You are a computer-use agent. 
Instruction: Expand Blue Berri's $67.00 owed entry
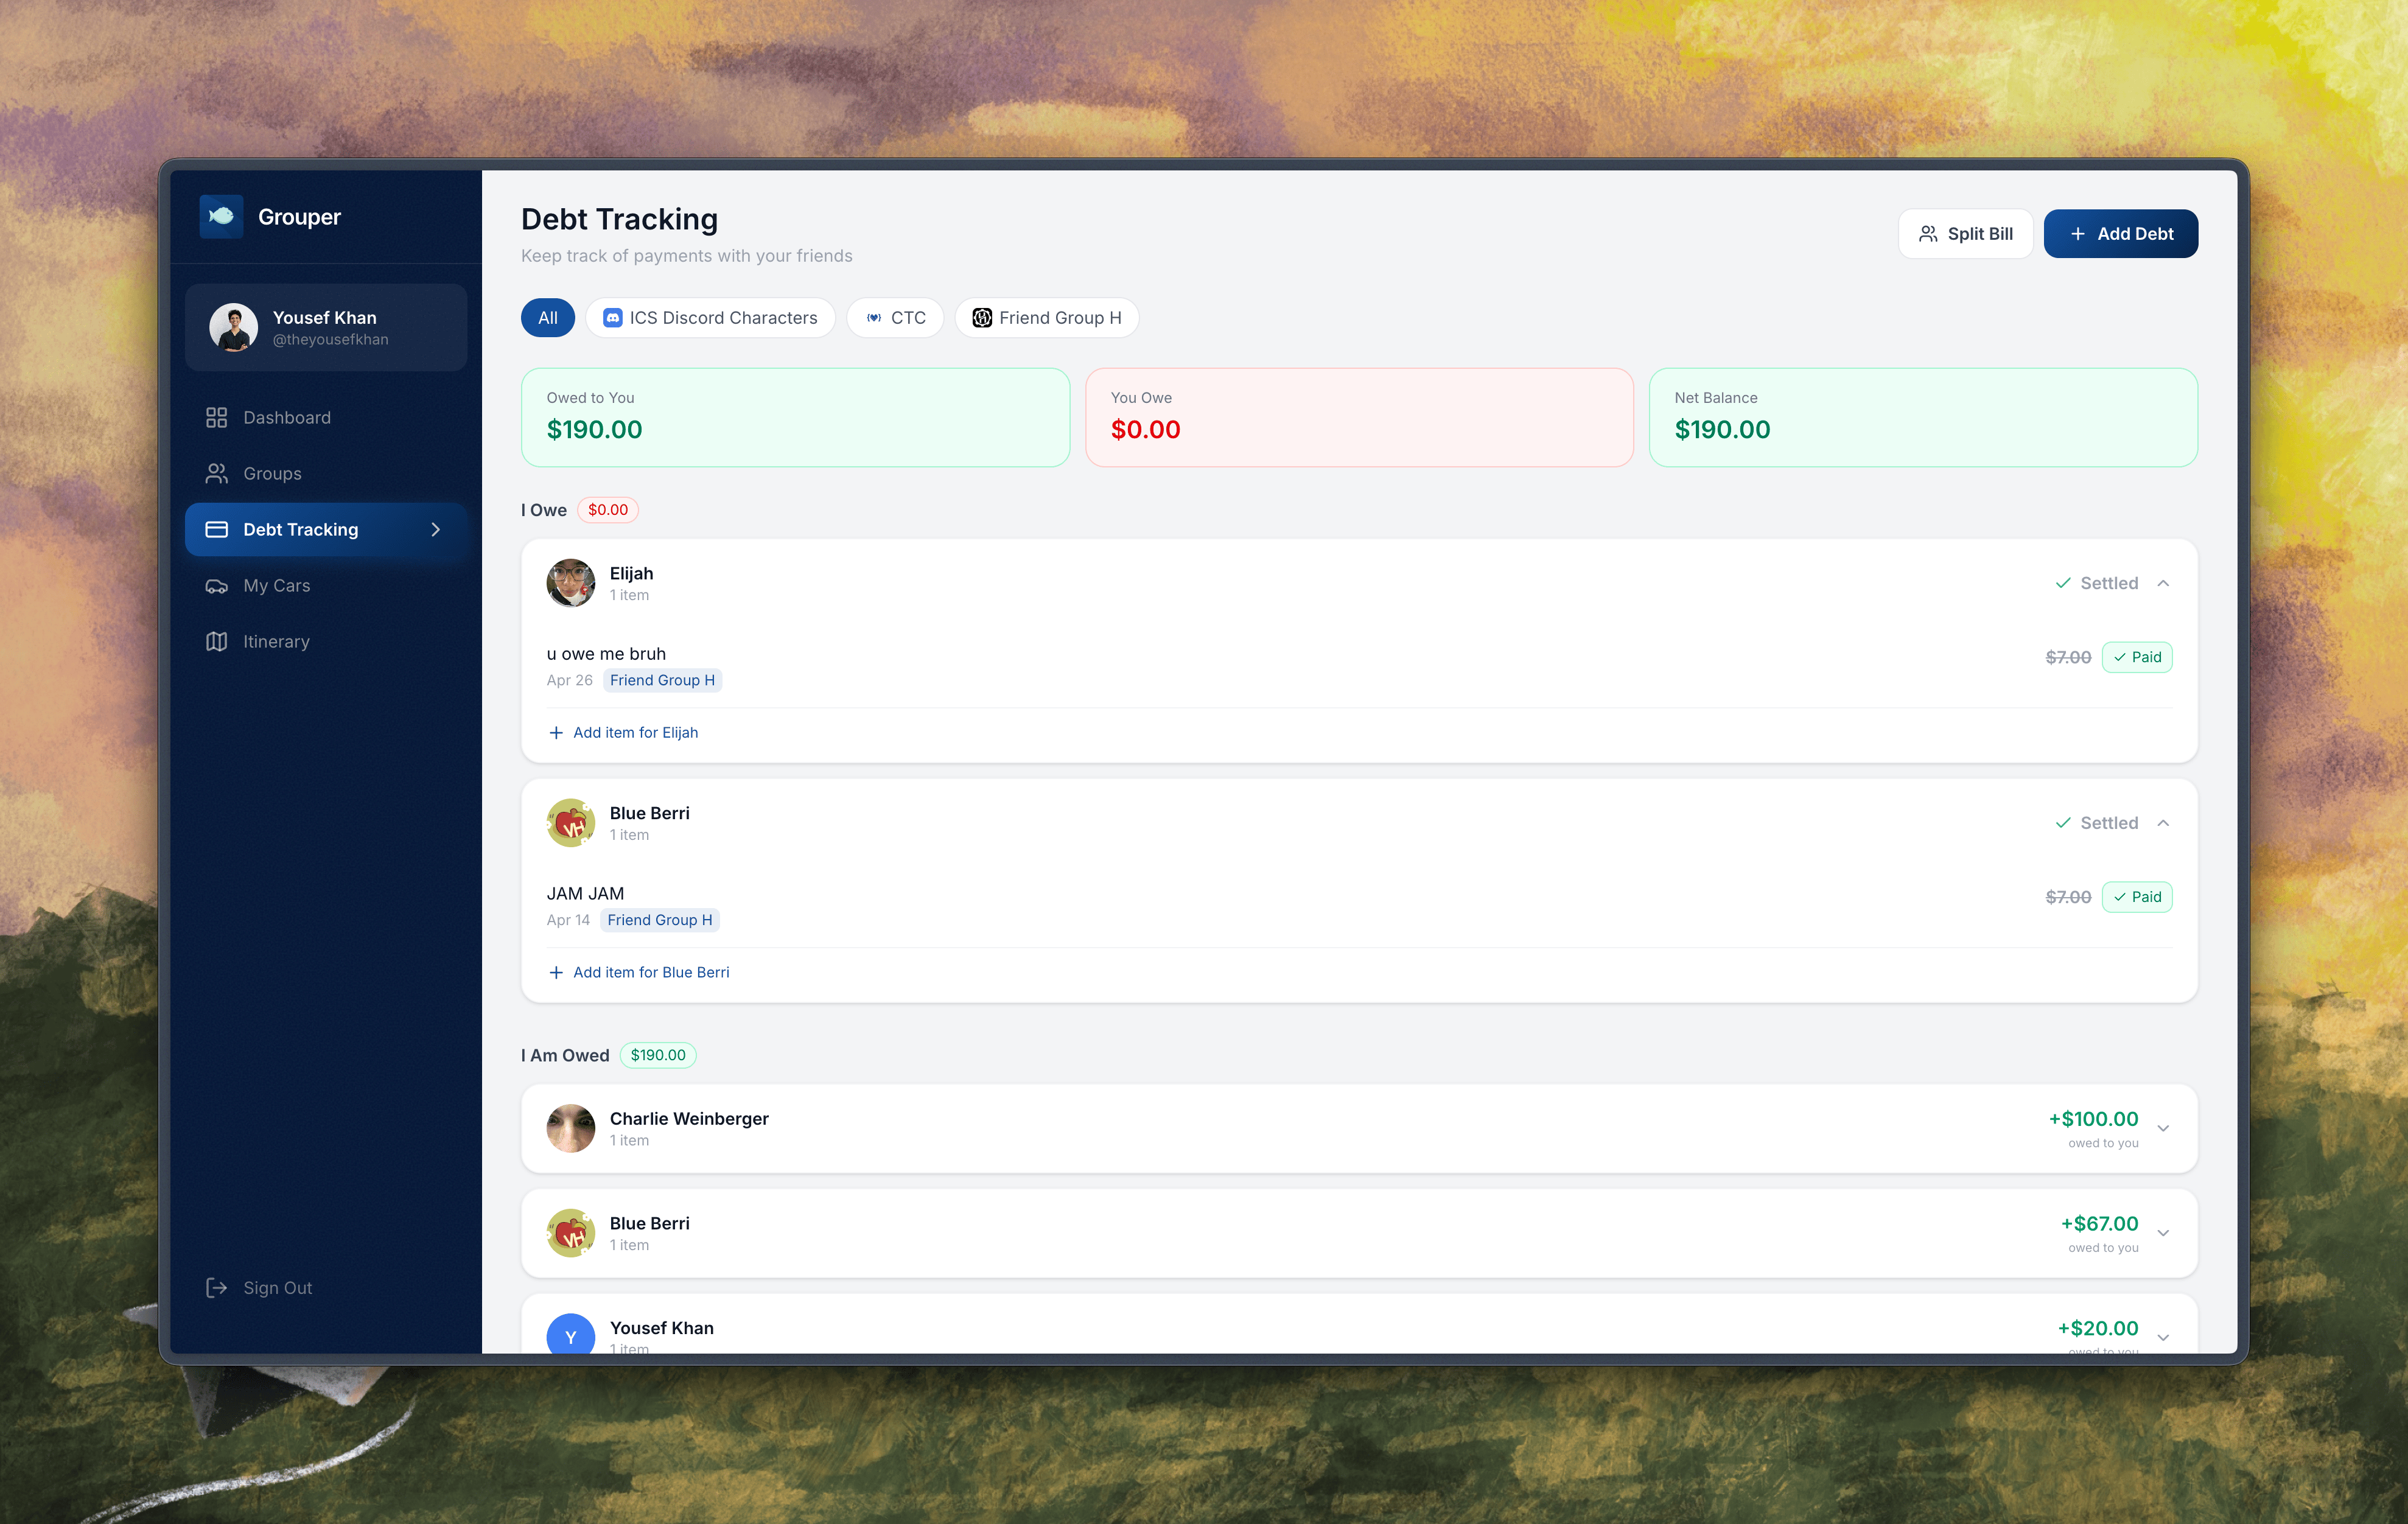(x=2163, y=1233)
